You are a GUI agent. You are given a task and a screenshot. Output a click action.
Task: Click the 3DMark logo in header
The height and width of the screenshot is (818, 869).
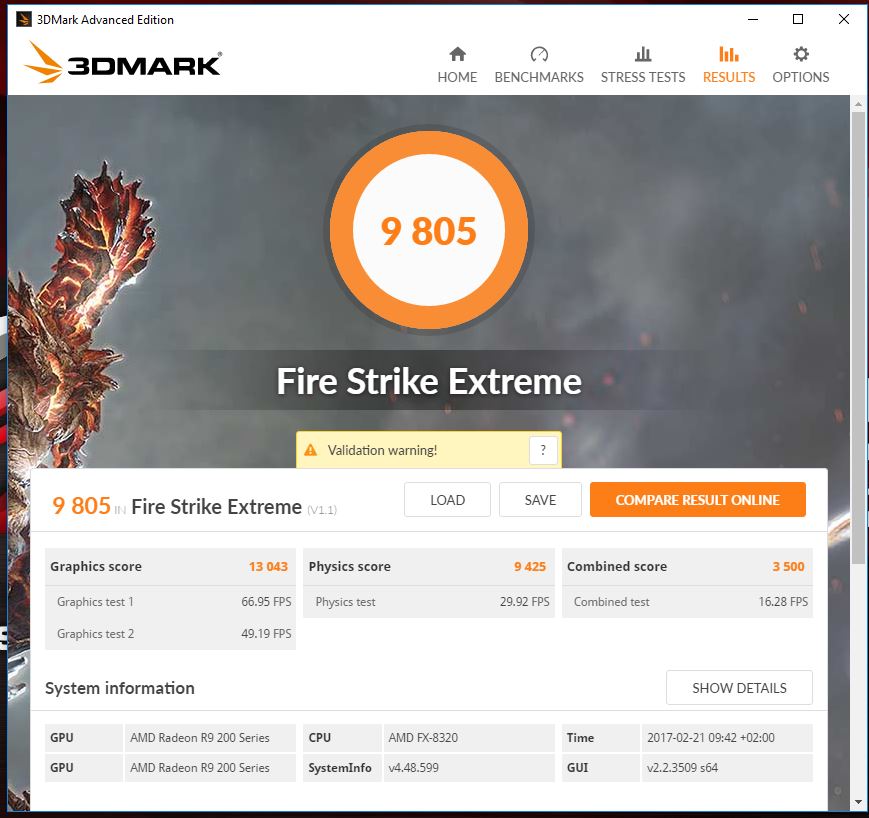pos(123,63)
